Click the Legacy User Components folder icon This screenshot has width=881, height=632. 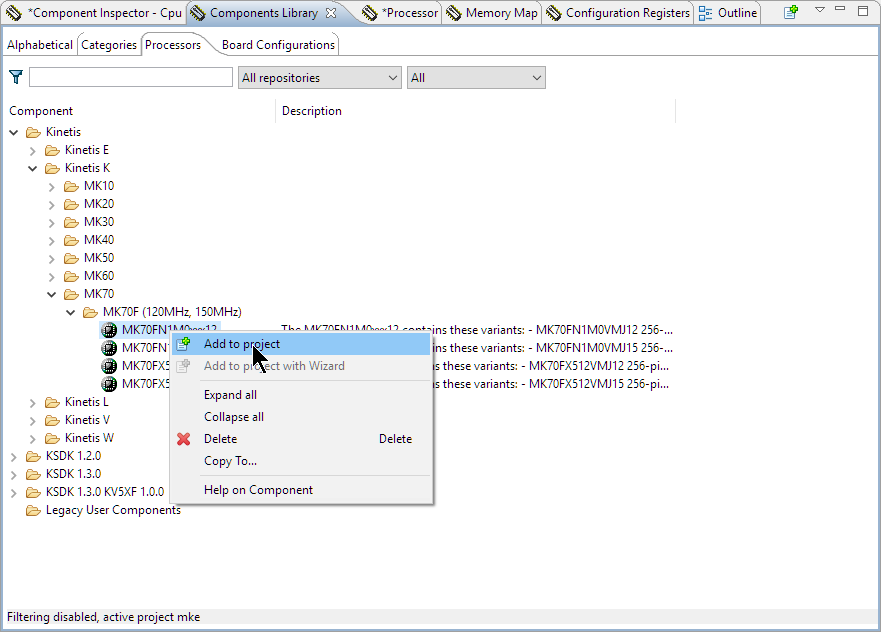click(x=33, y=510)
